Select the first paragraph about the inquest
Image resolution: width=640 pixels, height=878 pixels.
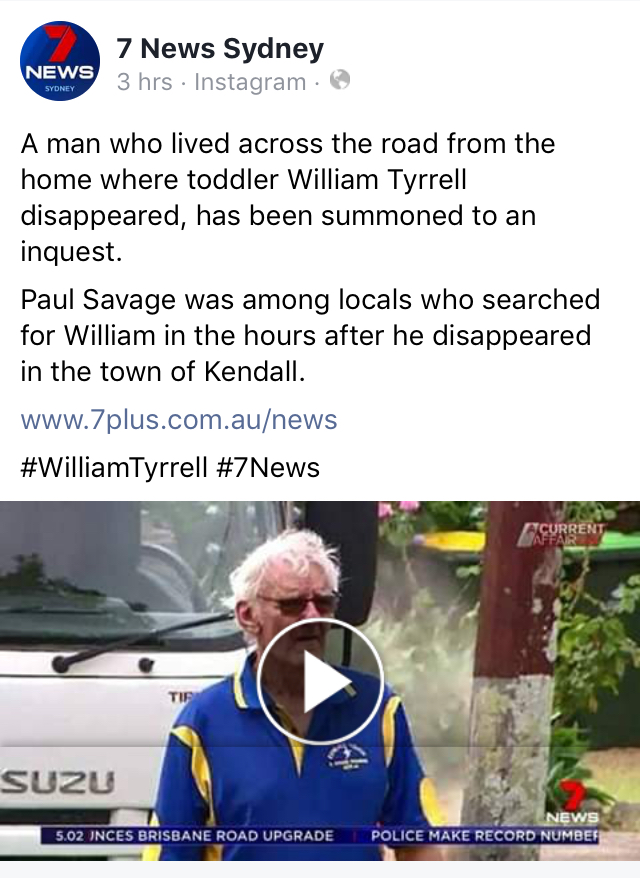(x=288, y=197)
